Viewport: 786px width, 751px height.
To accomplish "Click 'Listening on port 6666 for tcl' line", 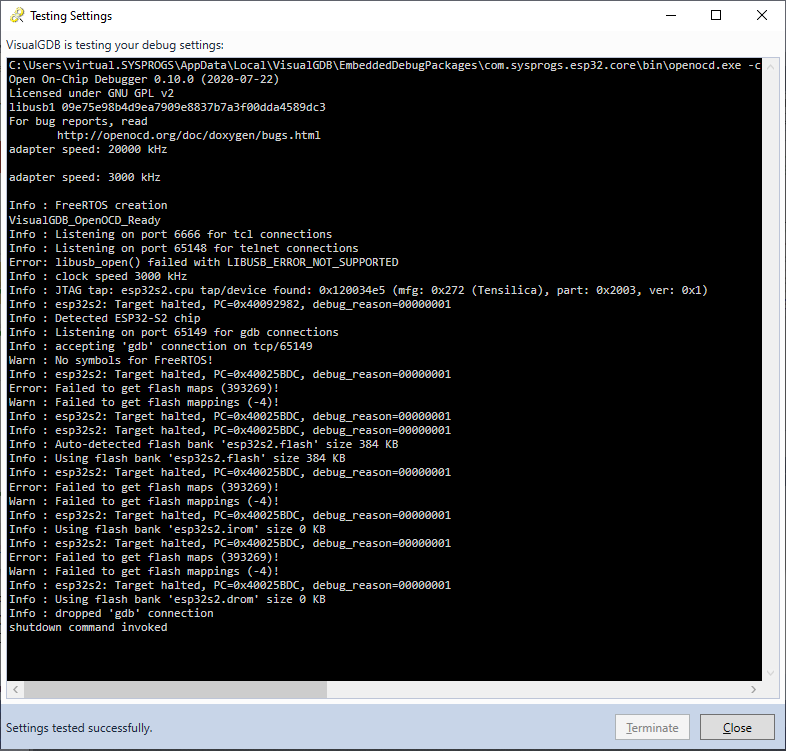I will (170, 234).
